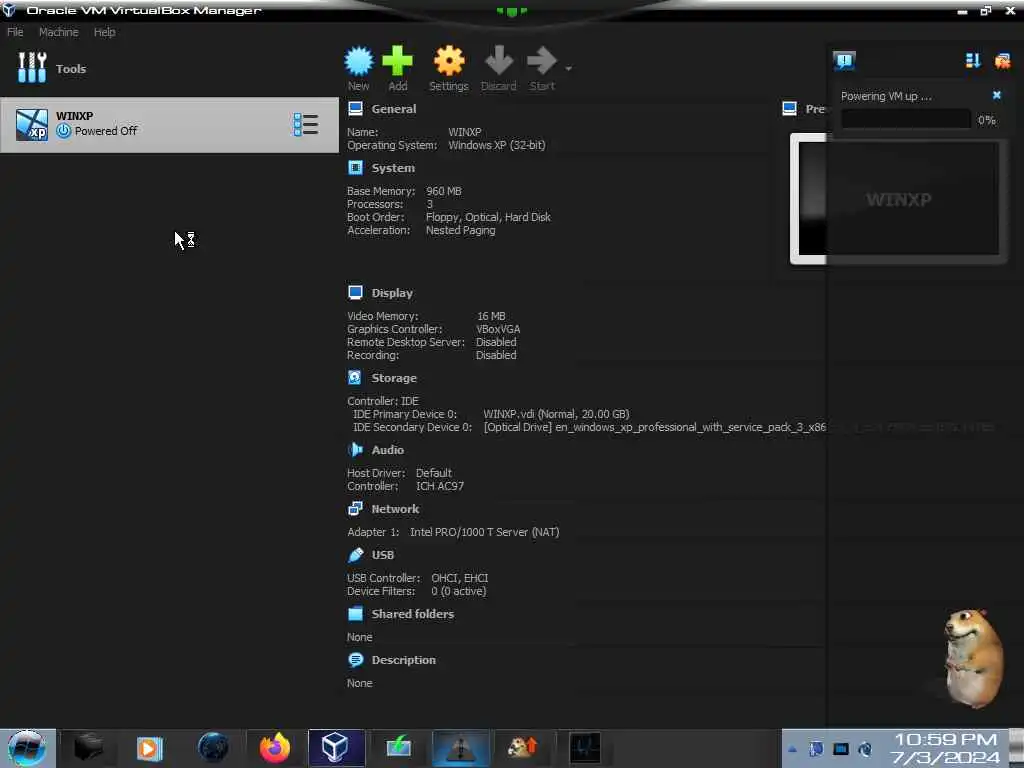This screenshot has width=1024, height=768.
Task: Click the Preview section monitor icon
Action: 790,108
